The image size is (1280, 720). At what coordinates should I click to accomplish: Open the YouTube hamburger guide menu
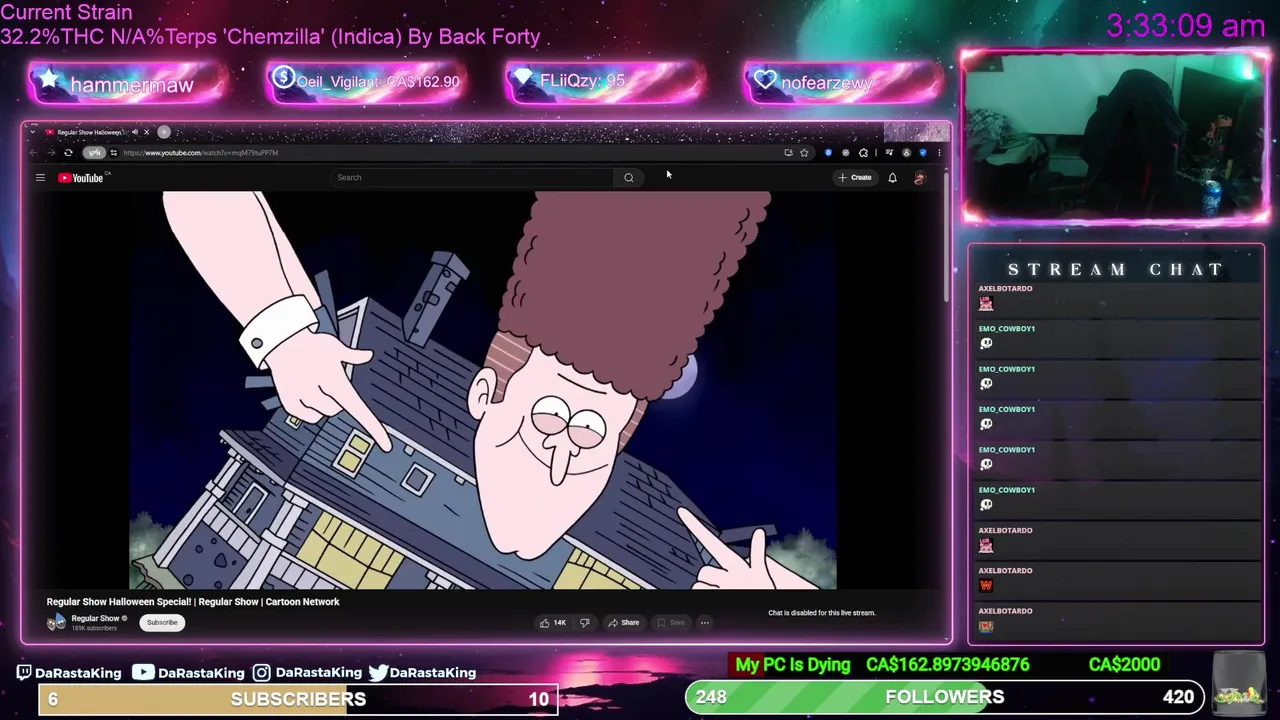[x=40, y=178]
